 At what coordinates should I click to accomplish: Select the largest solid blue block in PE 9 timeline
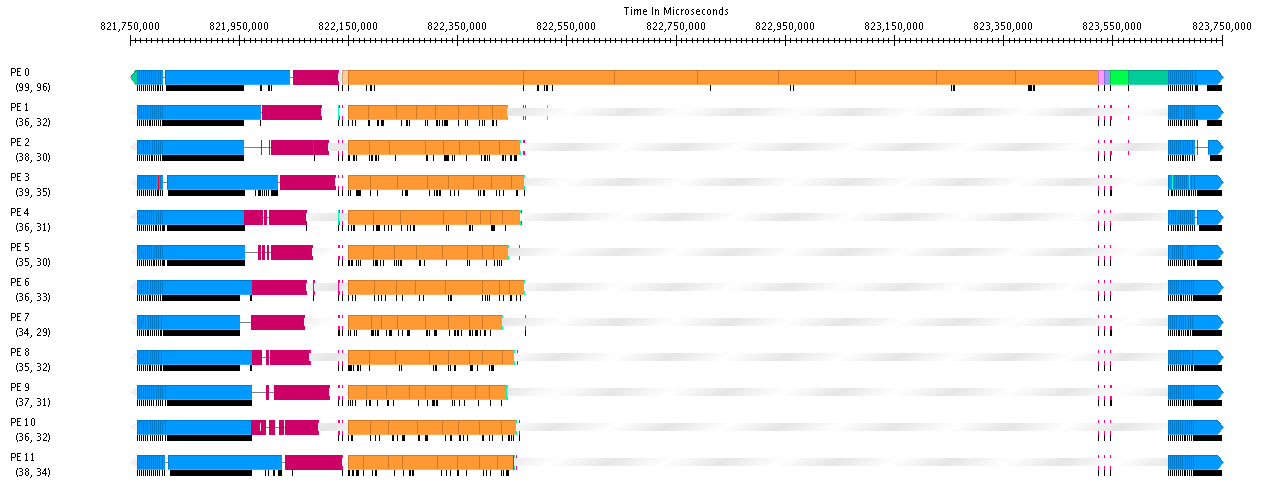point(207,392)
